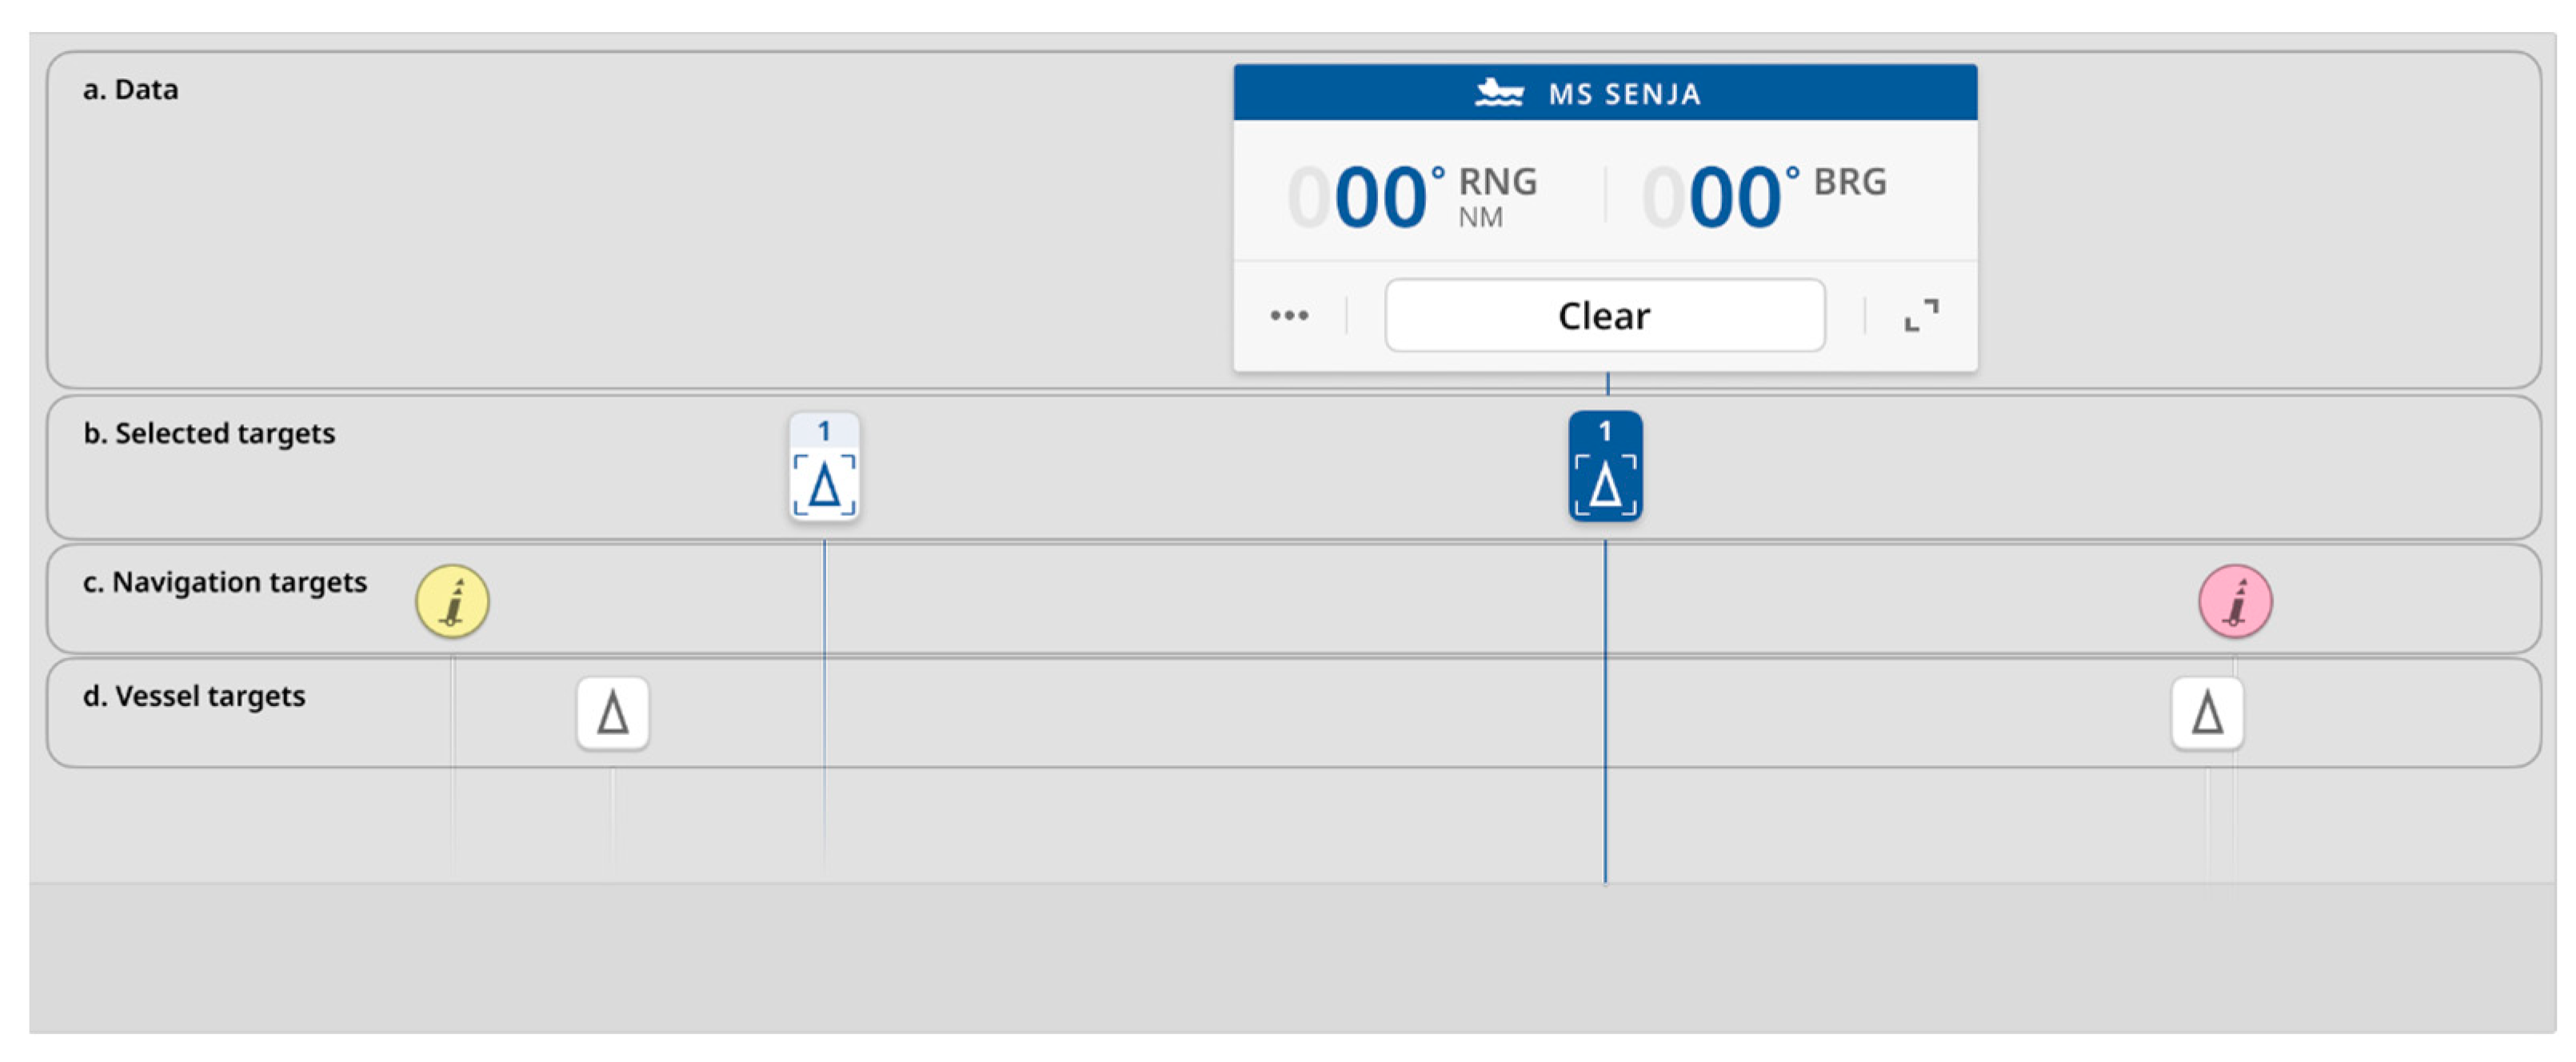The width and height of the screenshot is (2576, 1062).
Task: Click the ship icon beside MS SENJA
Action: coord(1499,93)
